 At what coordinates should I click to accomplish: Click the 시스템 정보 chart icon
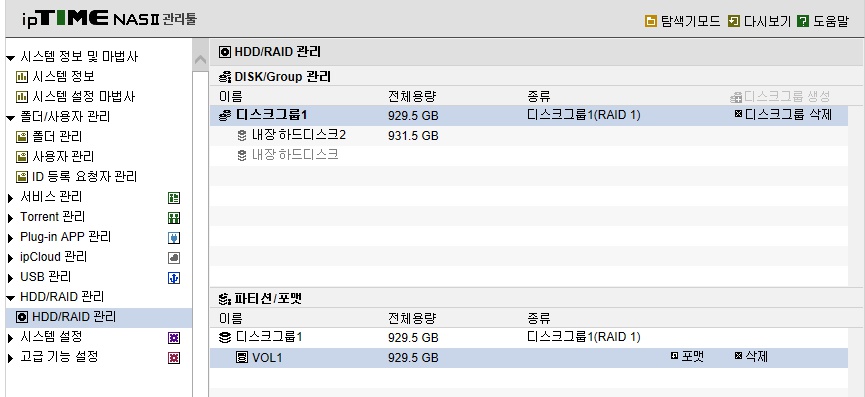coord(22,77)
